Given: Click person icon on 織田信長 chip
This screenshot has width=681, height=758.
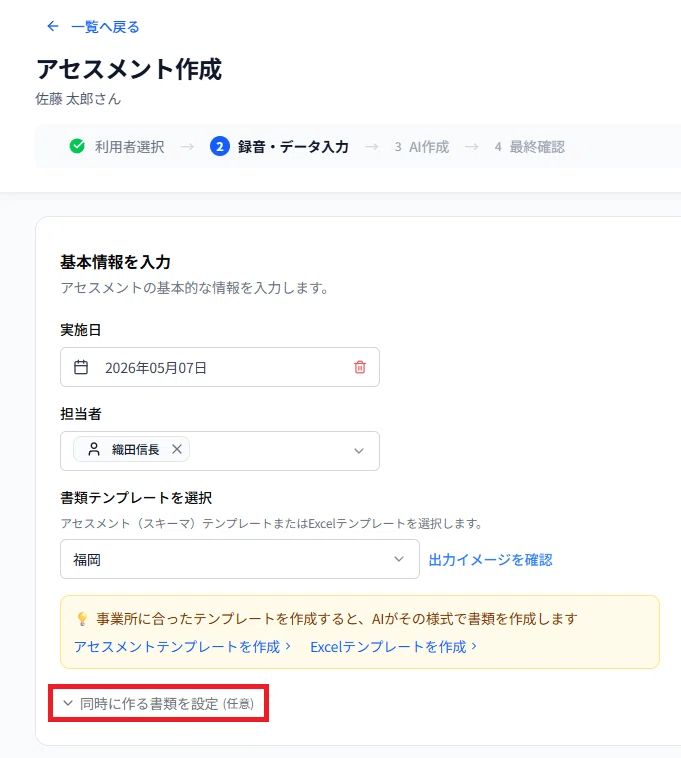Looking at the screenshot, I should click(x=94, y=449).
